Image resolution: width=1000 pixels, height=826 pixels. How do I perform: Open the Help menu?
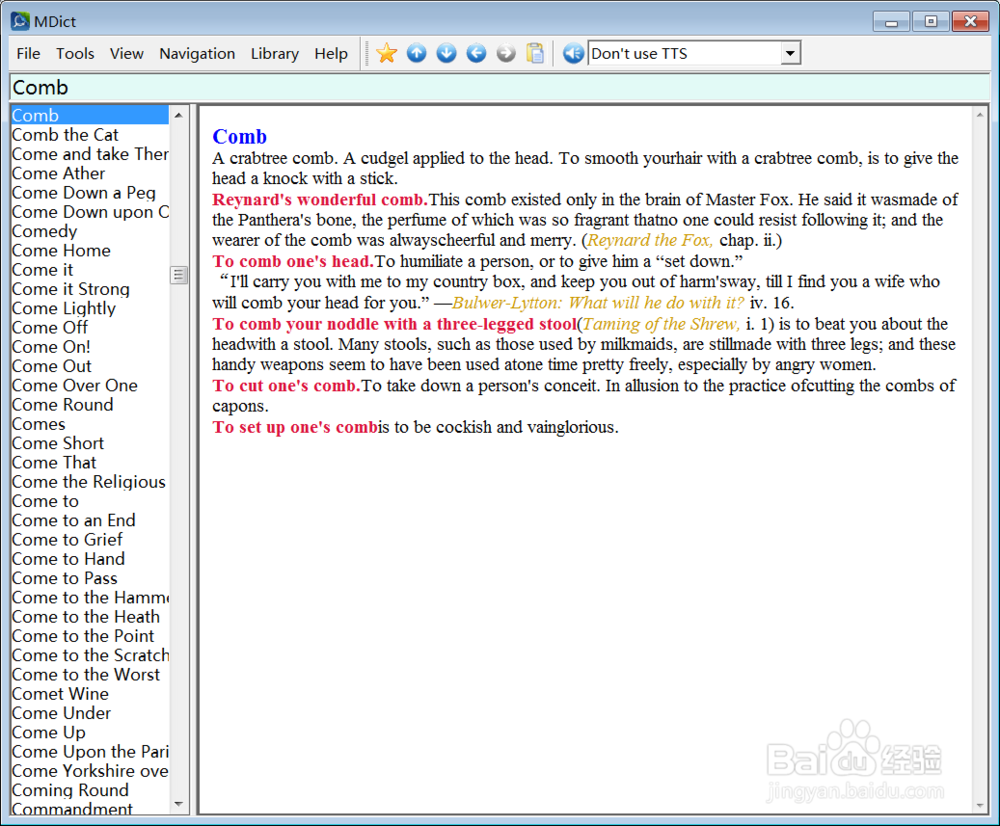(x=331, y=54)
